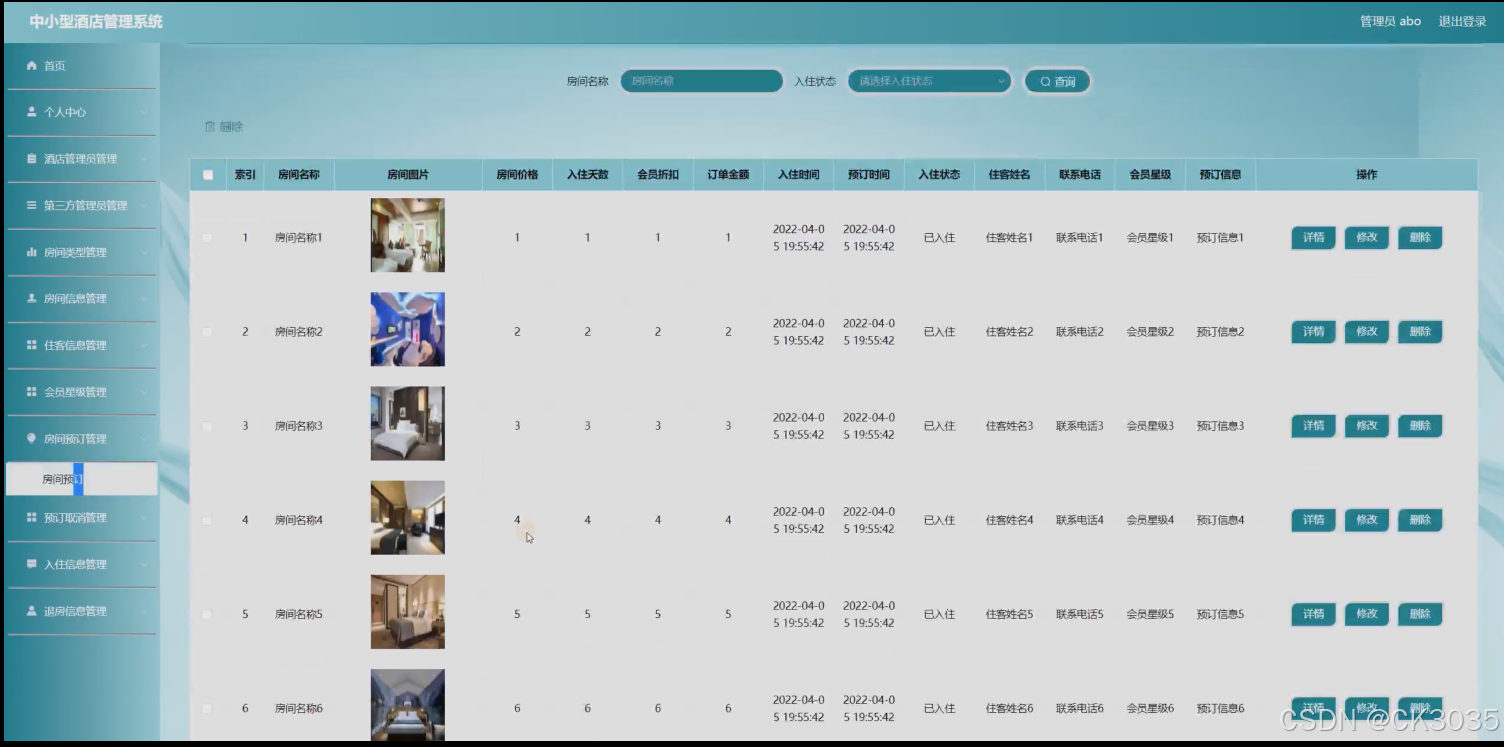
Task: Log out via 退出登录
Action: 1462,21
